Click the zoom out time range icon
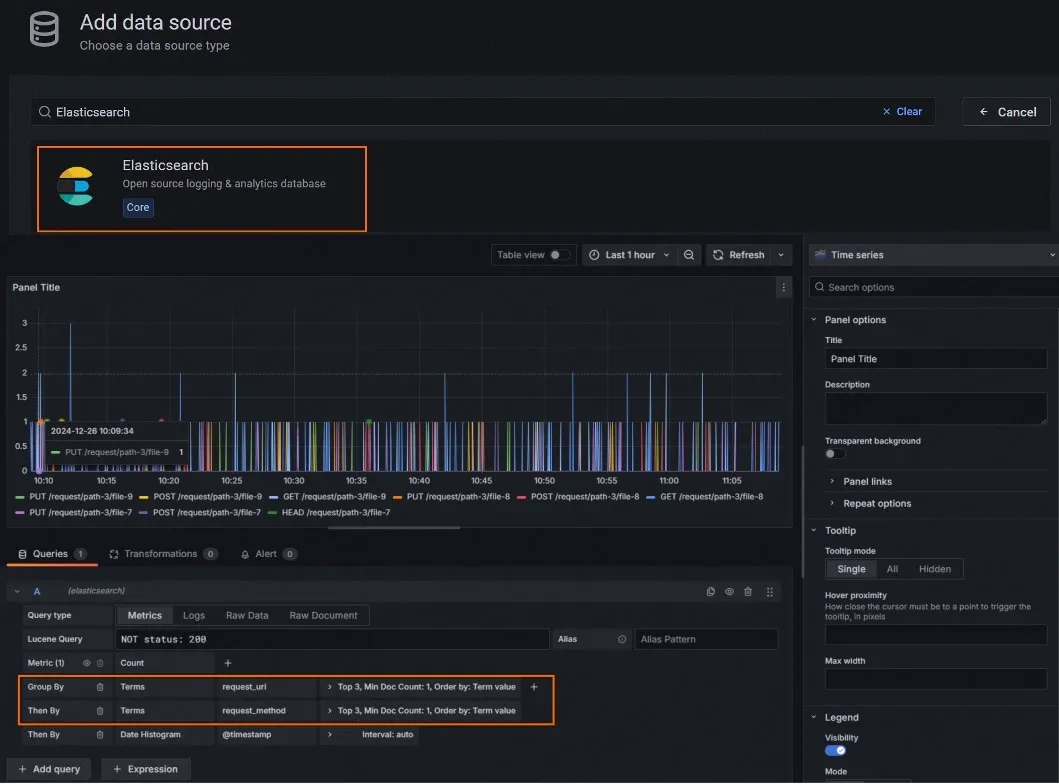1059x784 pixels. pos(689,255)
